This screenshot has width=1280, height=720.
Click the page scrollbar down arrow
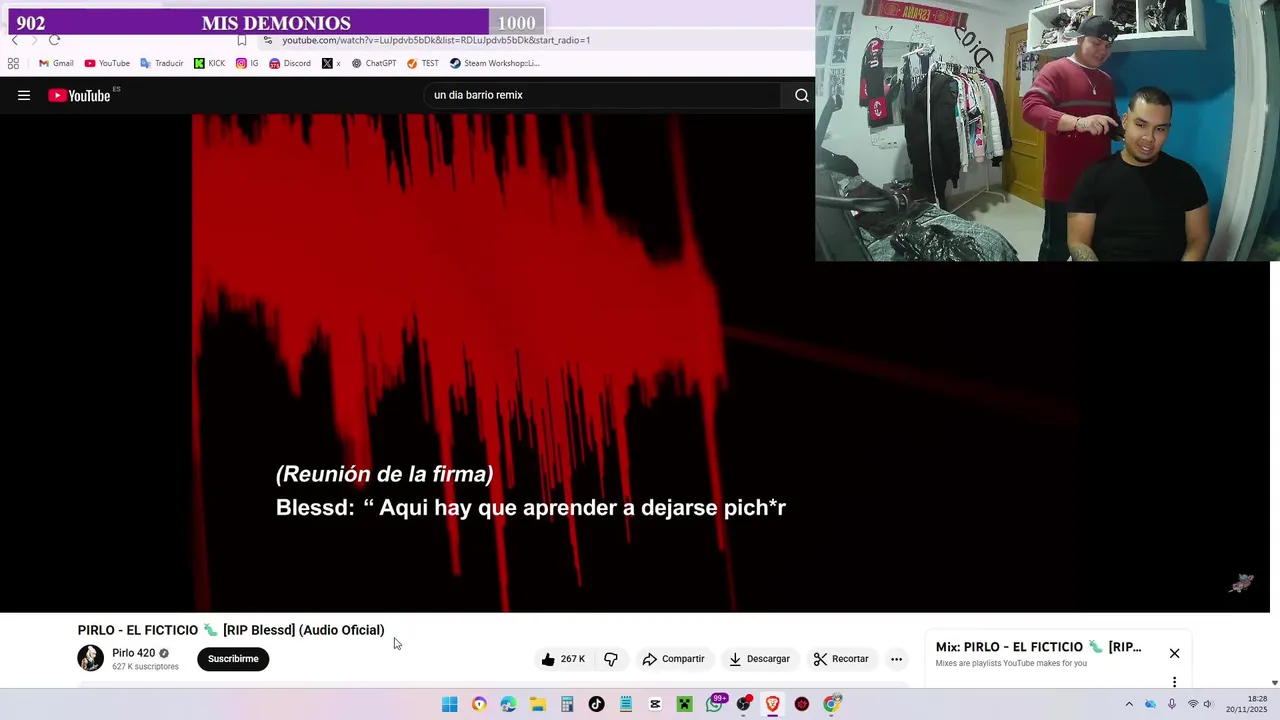pyautogui.click(x=1274, y=683)
